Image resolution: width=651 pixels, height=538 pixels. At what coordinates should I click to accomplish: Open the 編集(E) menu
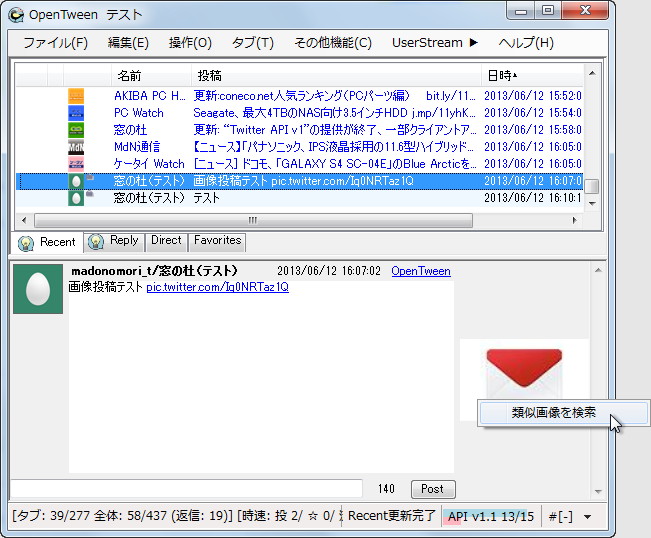pos(128,43)
